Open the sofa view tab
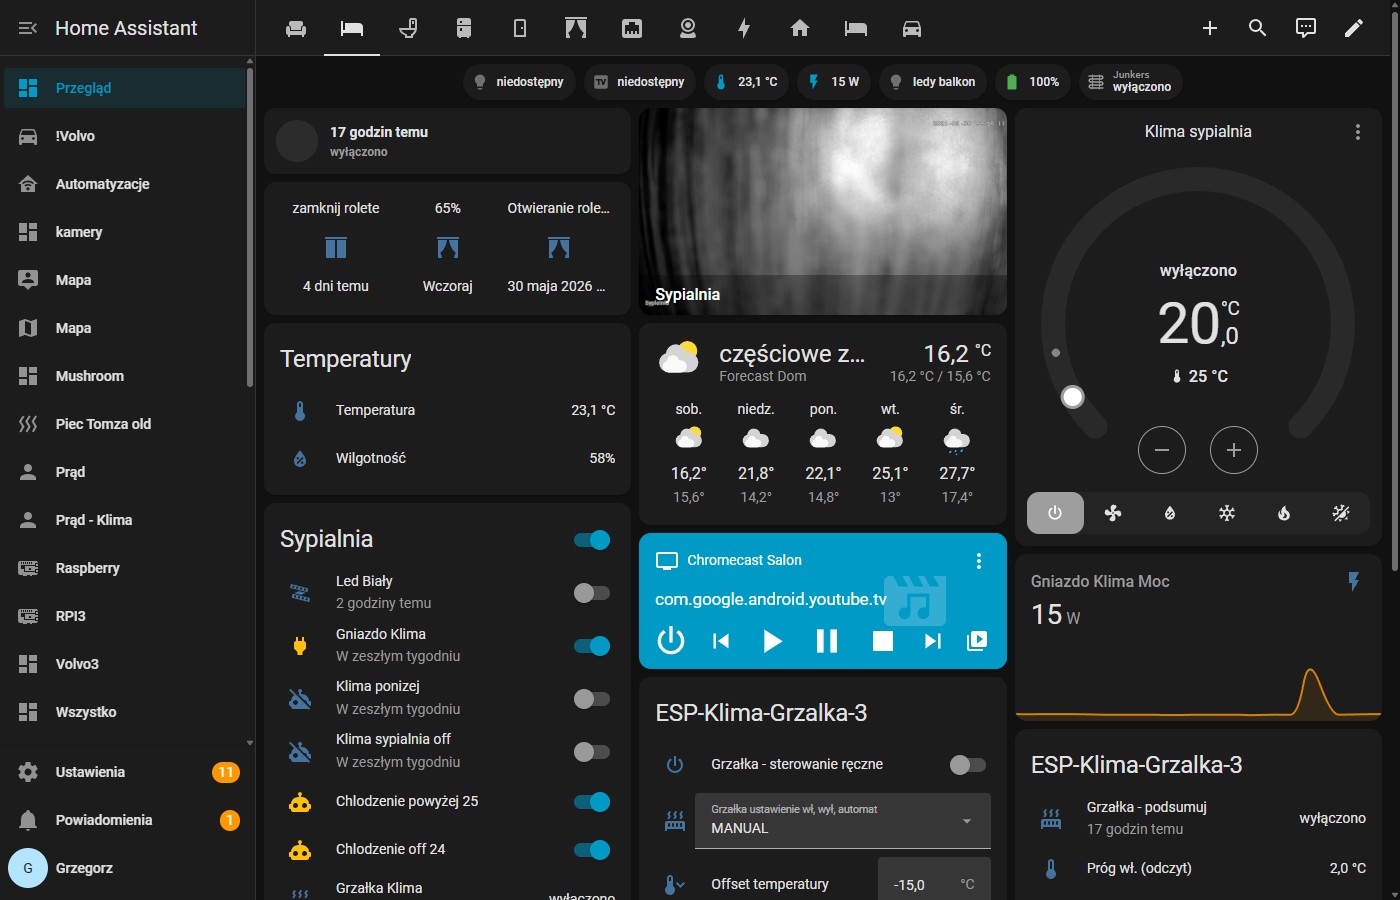Viewport: 1400px width, 900px height. click(296, 28)
